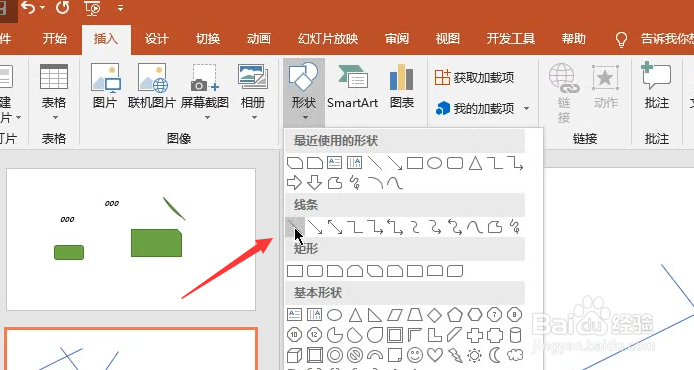This screenshot has width=694, height=370.
Task: Open the 帮助 help tab
Action: (x=574, y=39)
